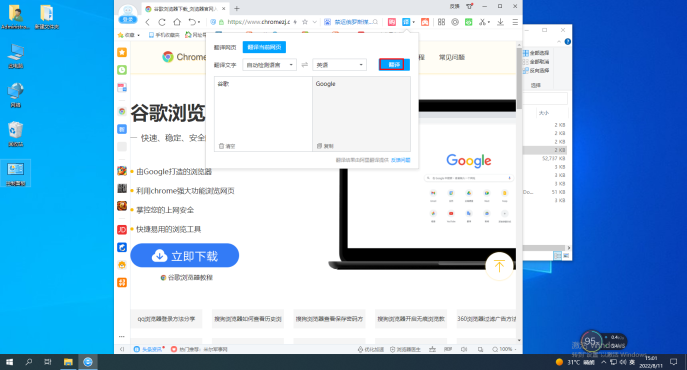Click the Size column header in Explorer
Image resolution: width=687 pixels, height=370 pixels.
pos(544,113)
